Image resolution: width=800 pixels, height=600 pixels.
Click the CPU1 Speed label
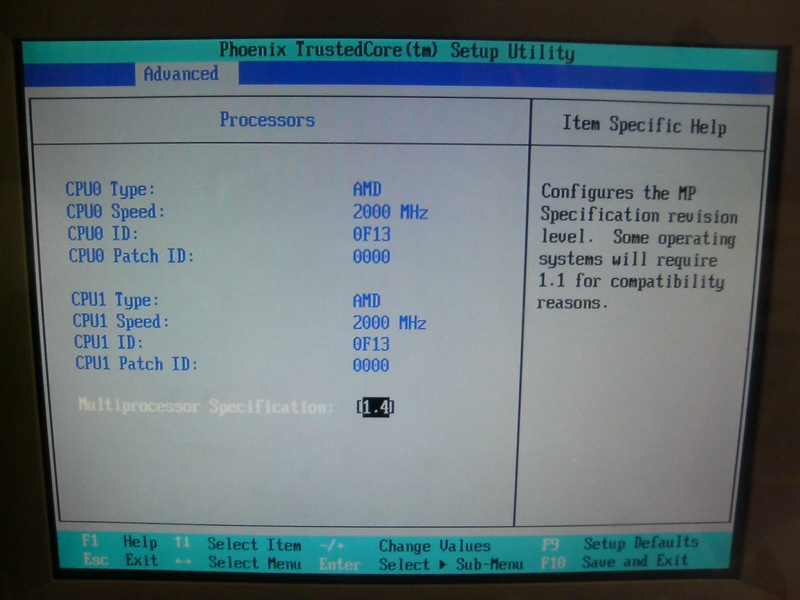pos(120,321)
